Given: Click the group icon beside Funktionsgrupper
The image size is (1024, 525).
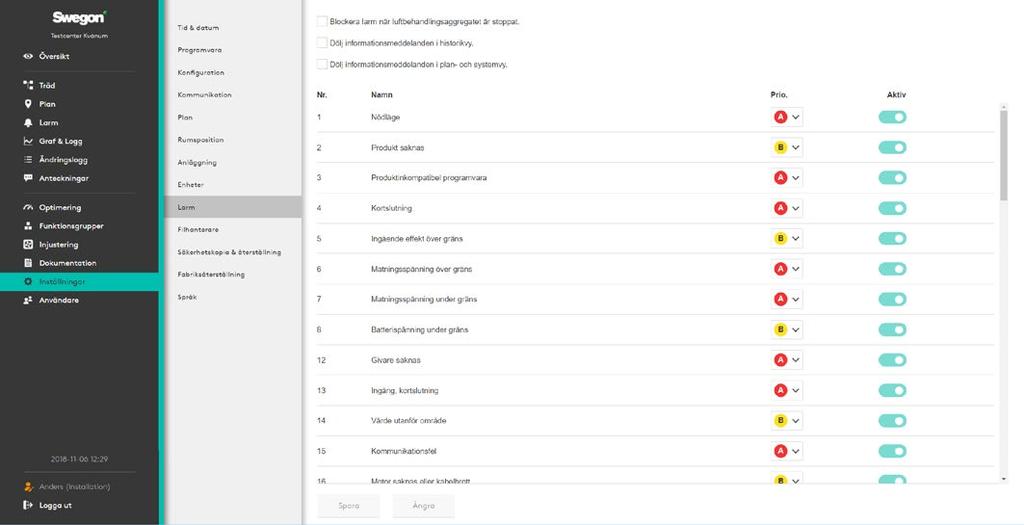Looking at the screenshot, I should [x=28, y=226].
